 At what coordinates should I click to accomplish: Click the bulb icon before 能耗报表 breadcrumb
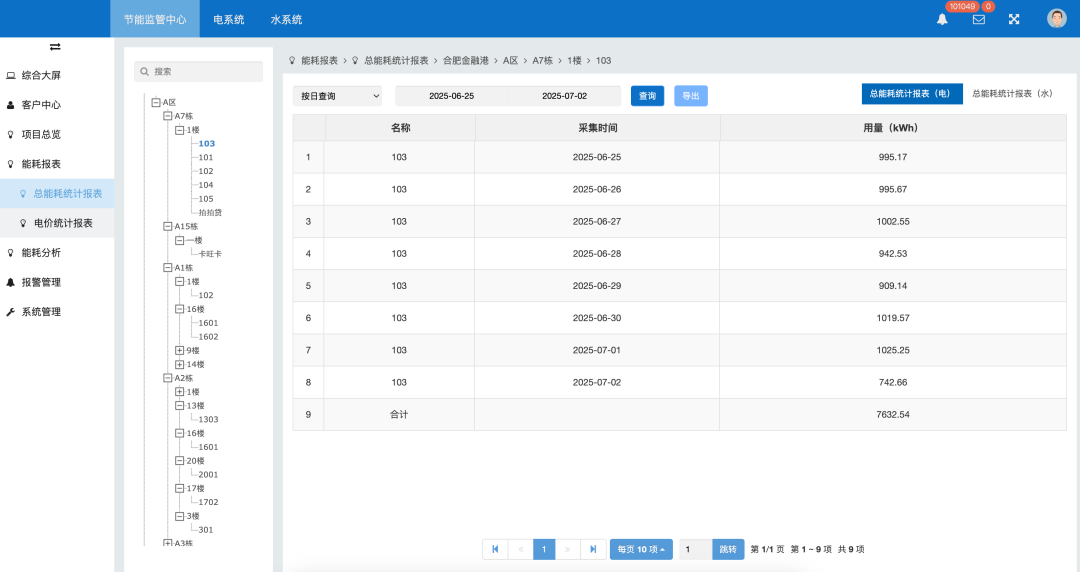coord(292,61)
